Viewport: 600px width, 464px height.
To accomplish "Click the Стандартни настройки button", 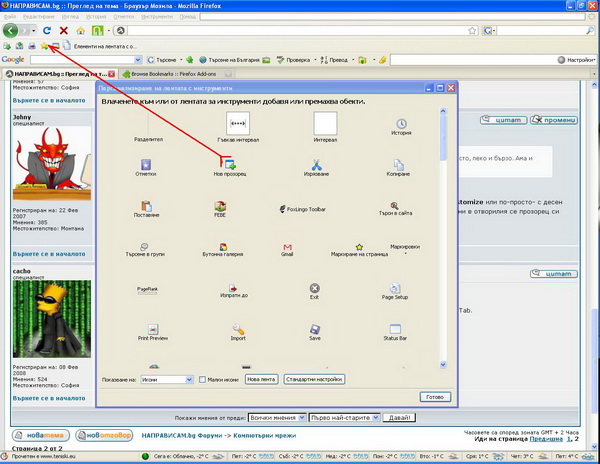I will tap(314, 379).
